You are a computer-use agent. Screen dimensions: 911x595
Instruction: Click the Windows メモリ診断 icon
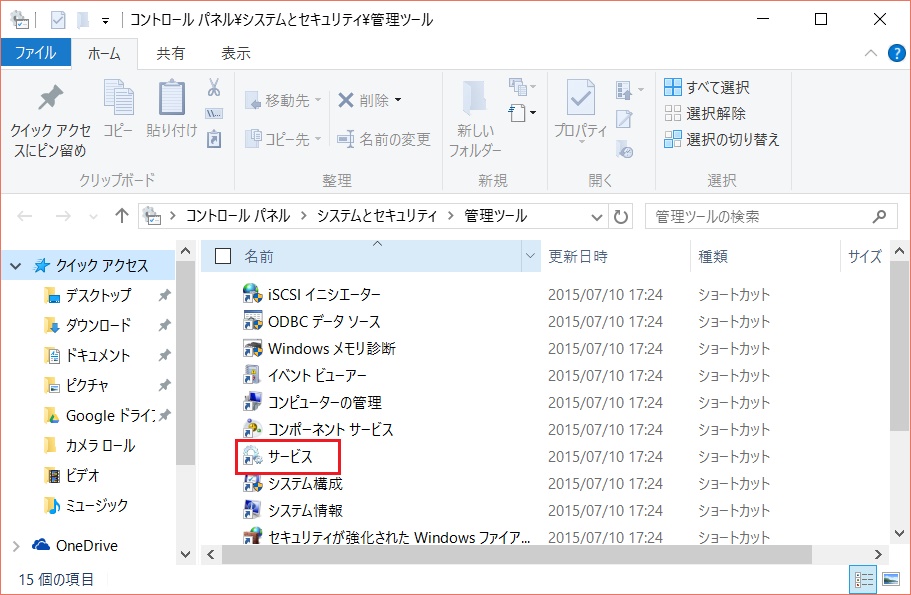click(253, 348)
